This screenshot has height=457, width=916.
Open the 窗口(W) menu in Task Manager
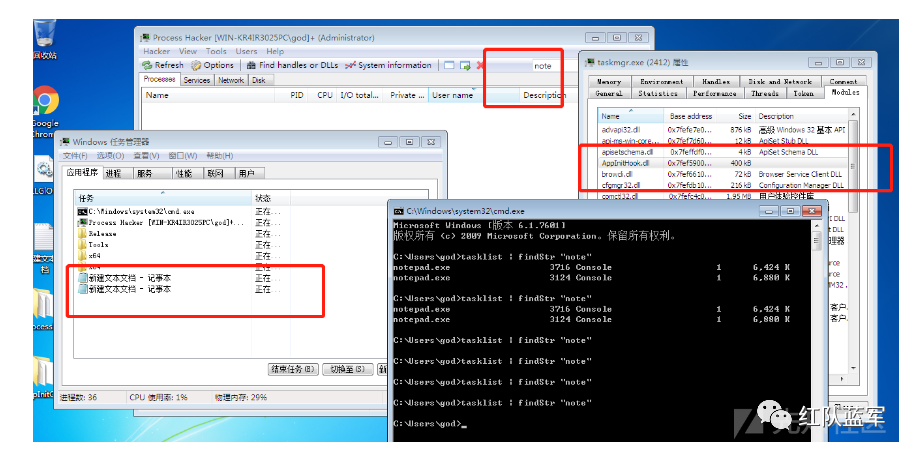tap(184, 156)
